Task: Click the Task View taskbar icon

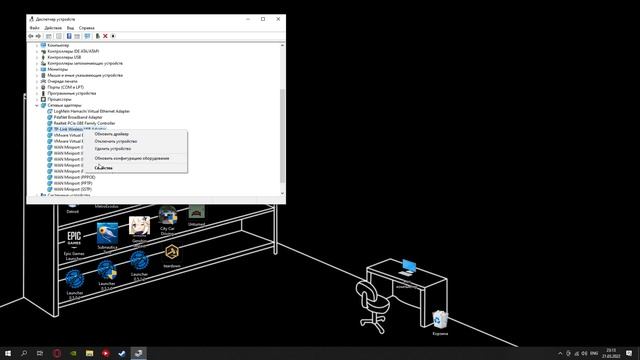Action: click(x=40, y=353)
